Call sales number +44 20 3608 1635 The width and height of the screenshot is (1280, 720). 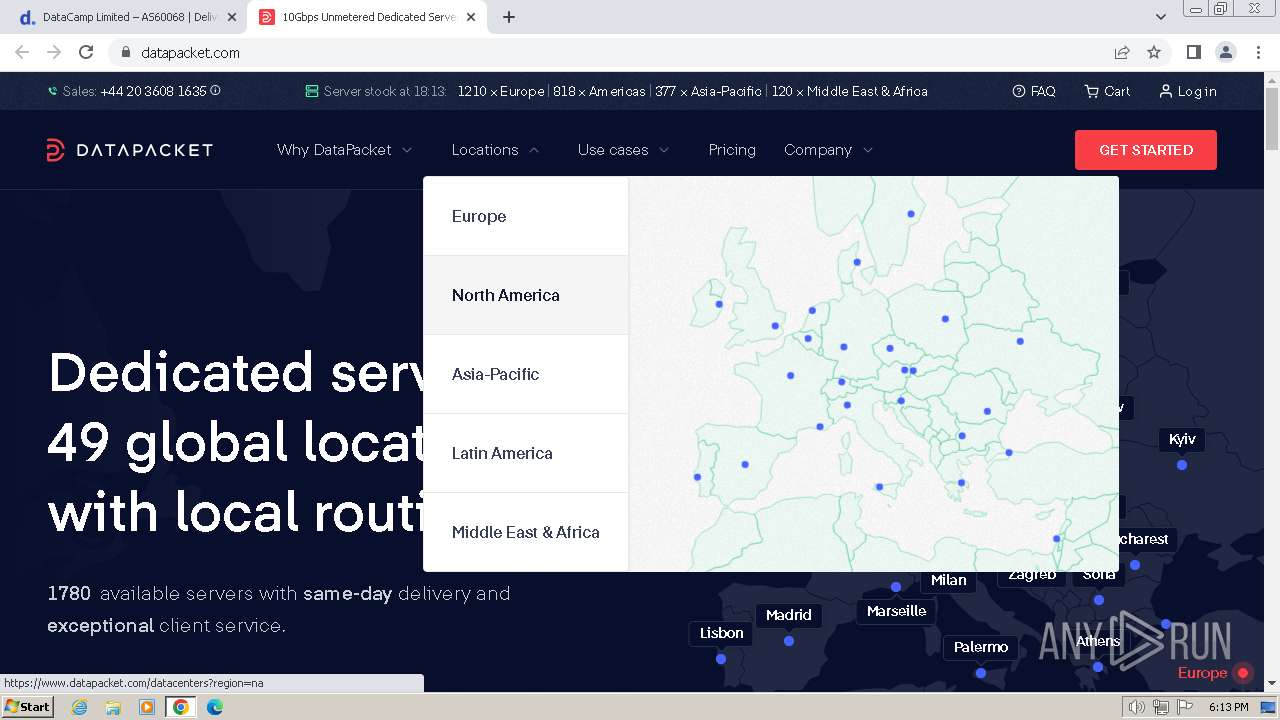click(x=153, y=91)
